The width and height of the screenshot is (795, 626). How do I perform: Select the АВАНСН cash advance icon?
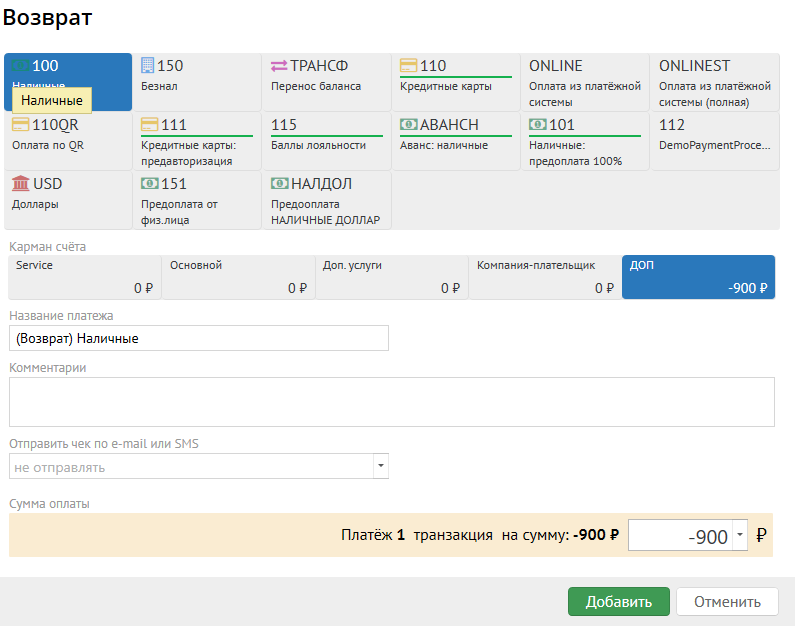point(408,125)
